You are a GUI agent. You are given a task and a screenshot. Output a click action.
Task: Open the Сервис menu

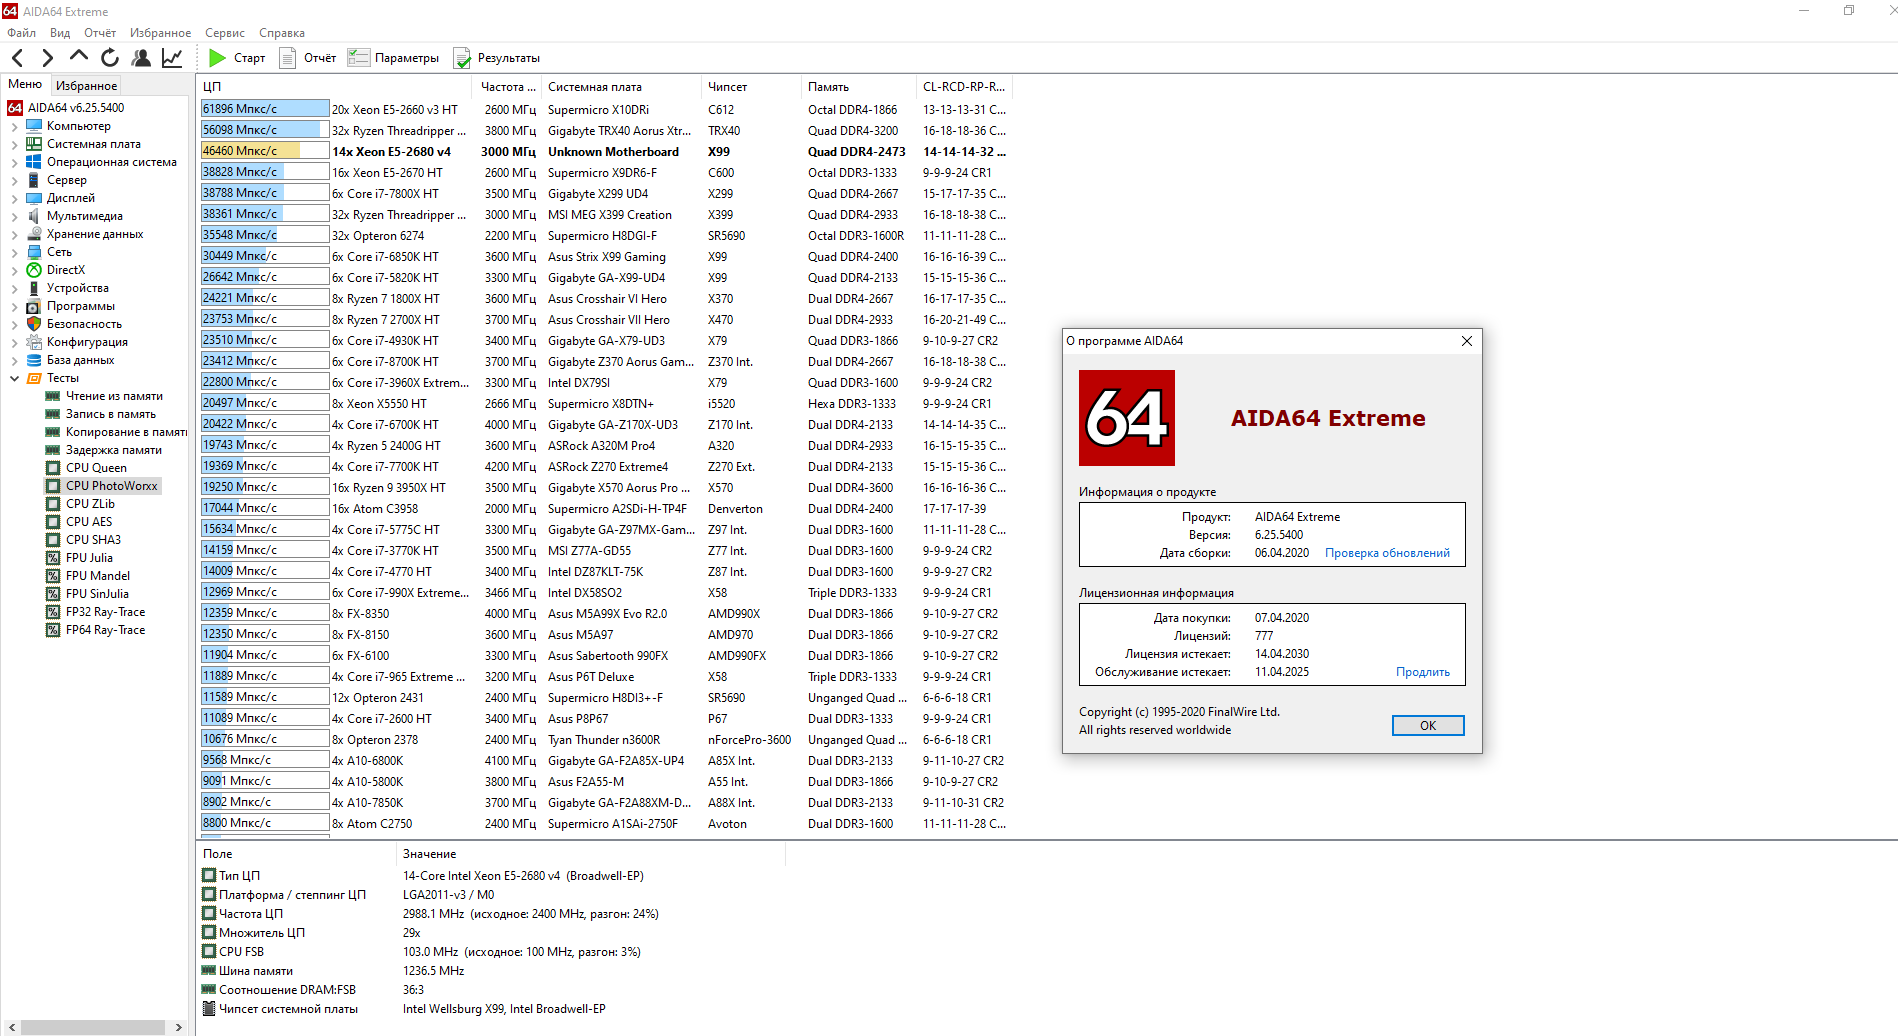[225, 33]
